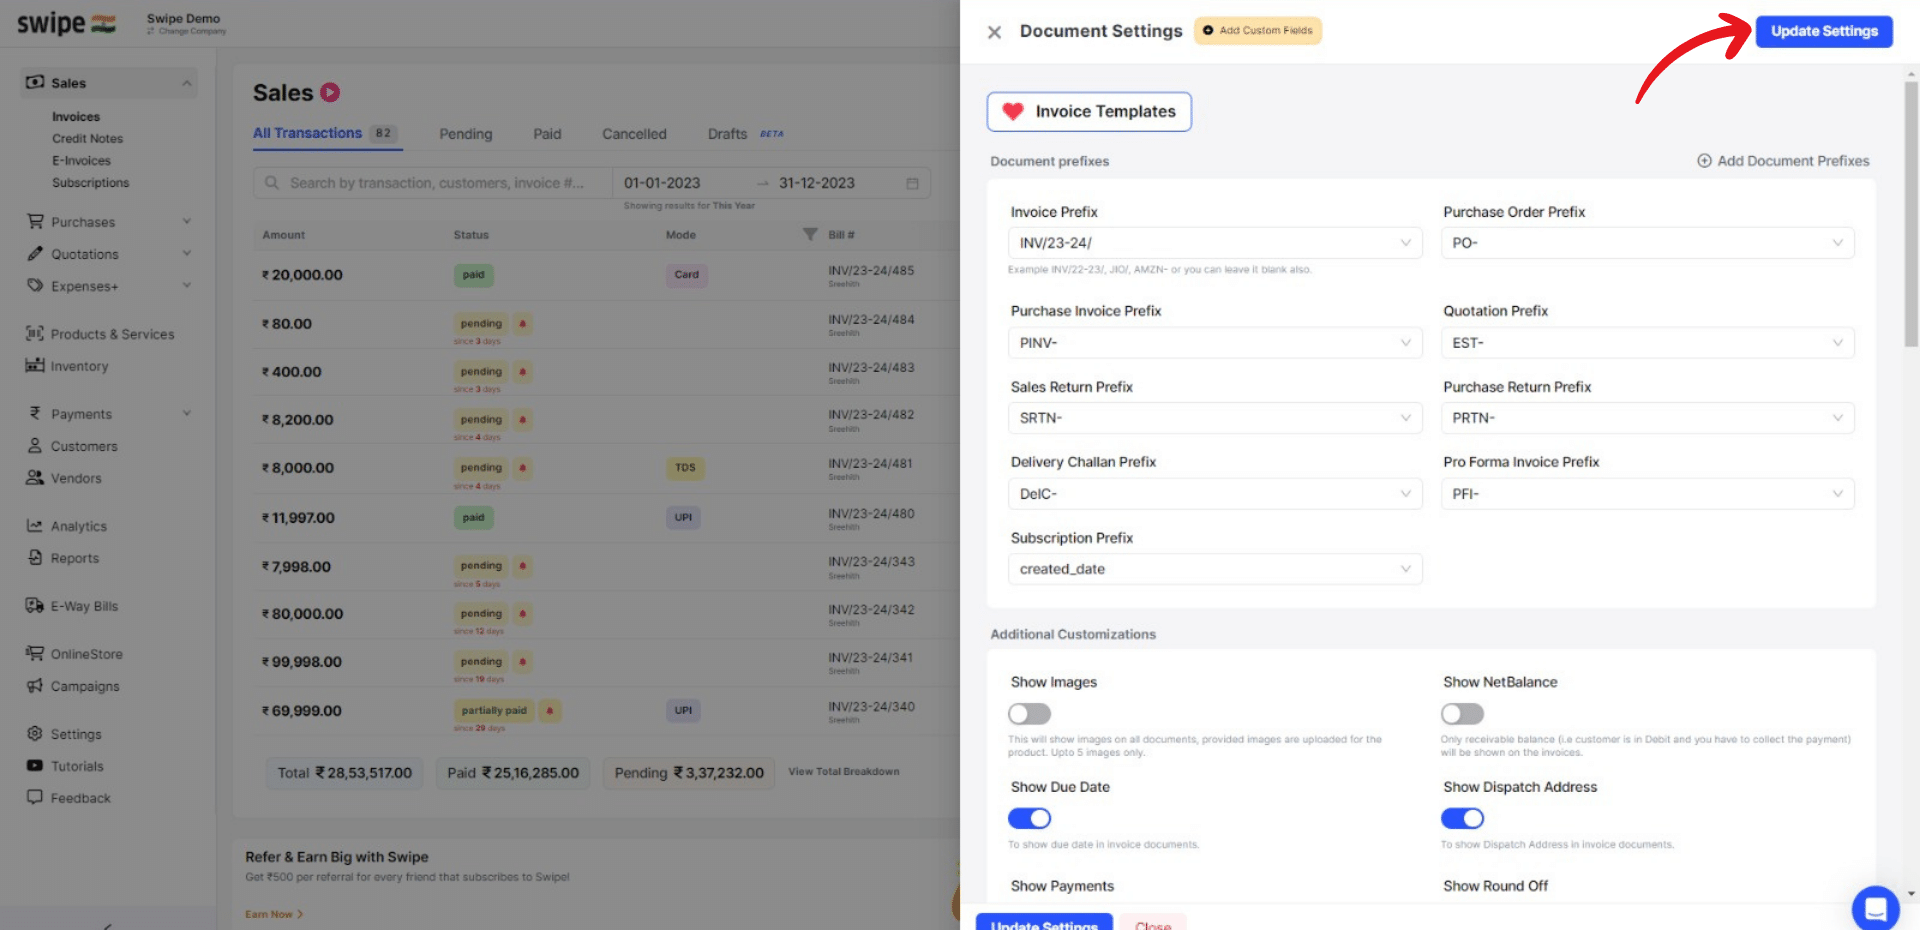The image size is (1920, 930).
Task: Expand the Purchase Order Prefix dropdown
Action: [1647, 243]
